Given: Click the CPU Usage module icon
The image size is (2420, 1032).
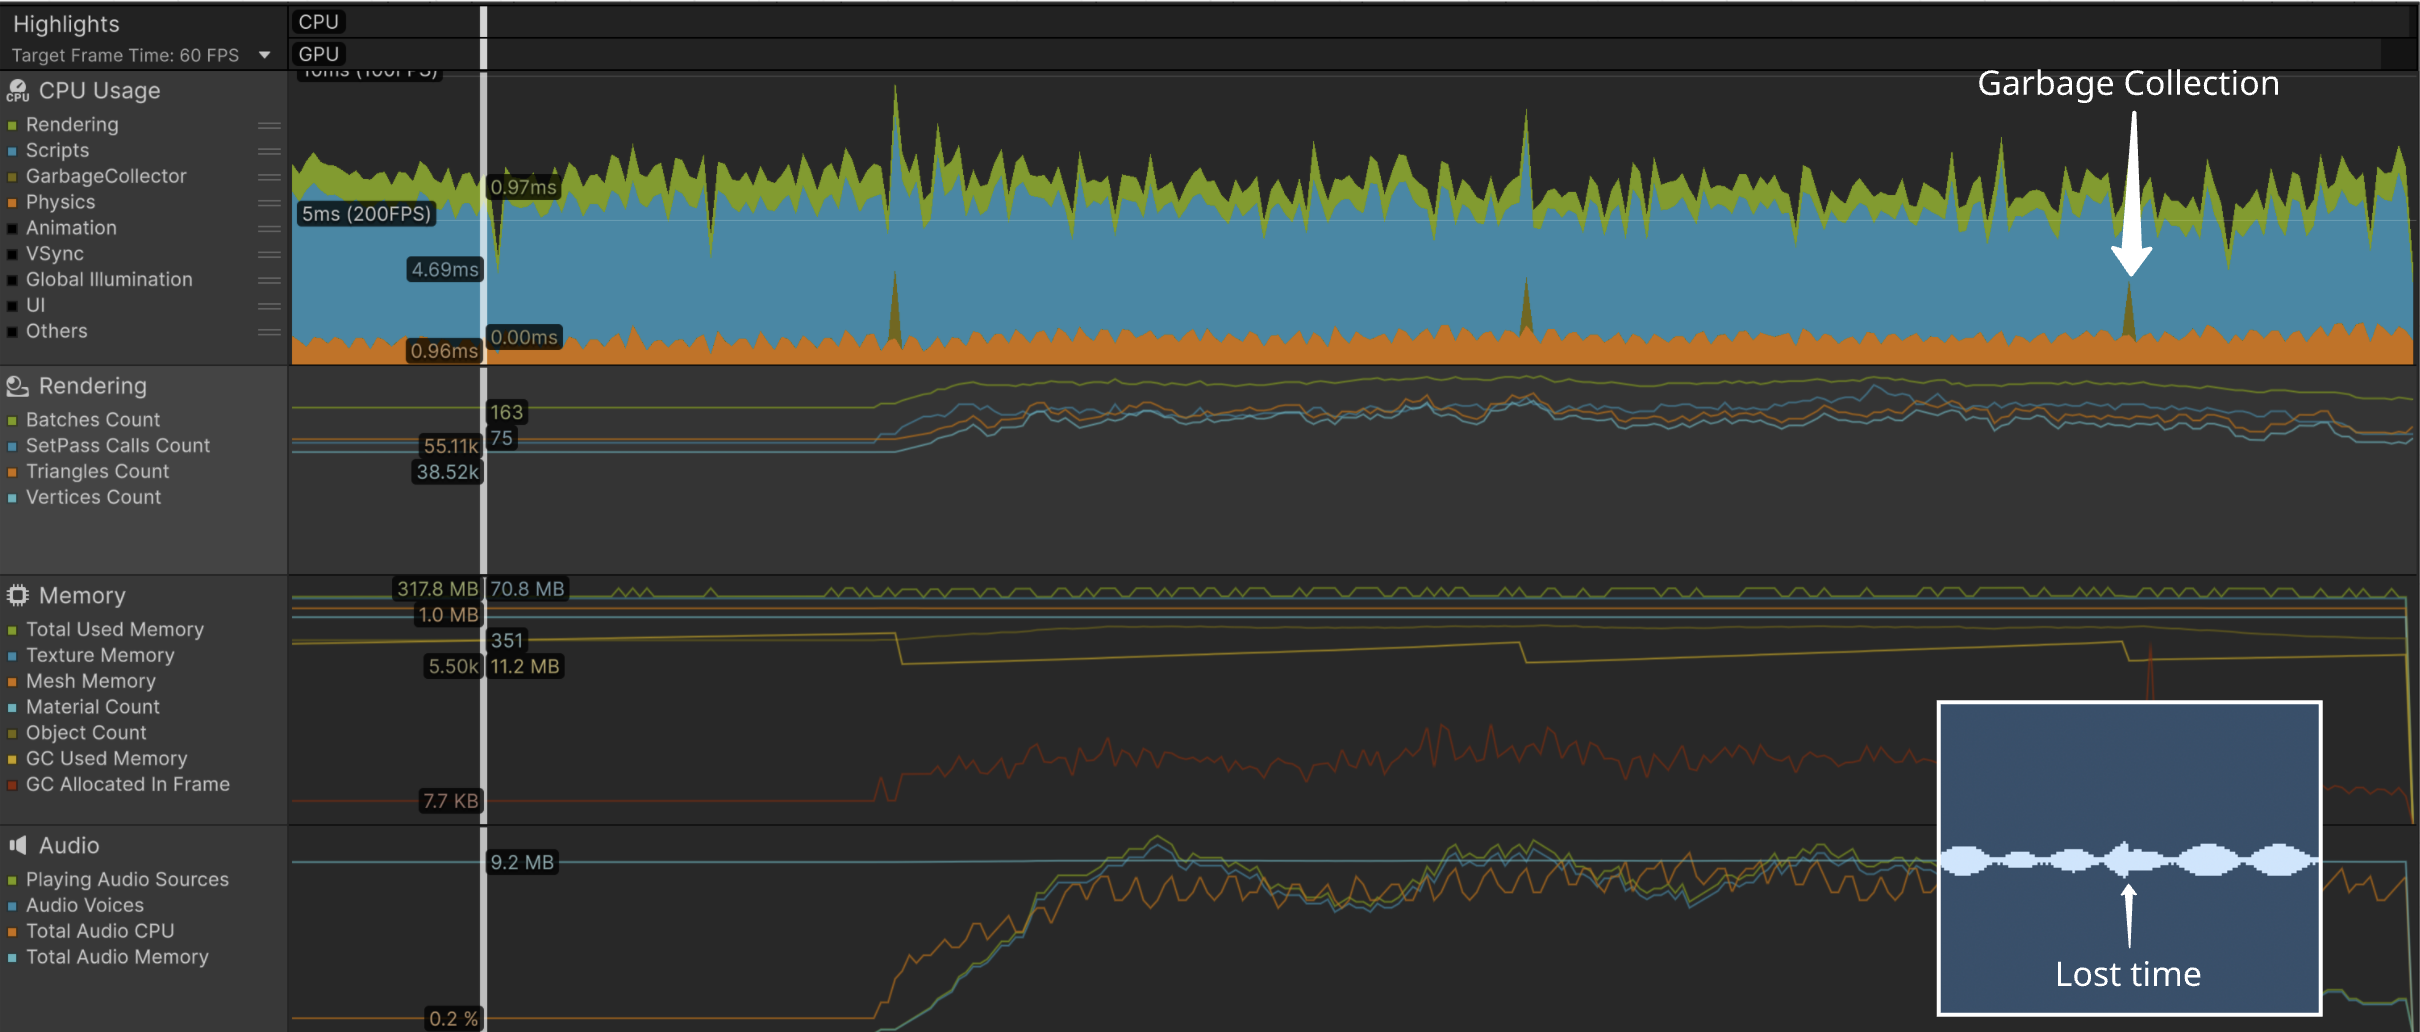Looking at the screenshot, I should [x=17, y=91].
